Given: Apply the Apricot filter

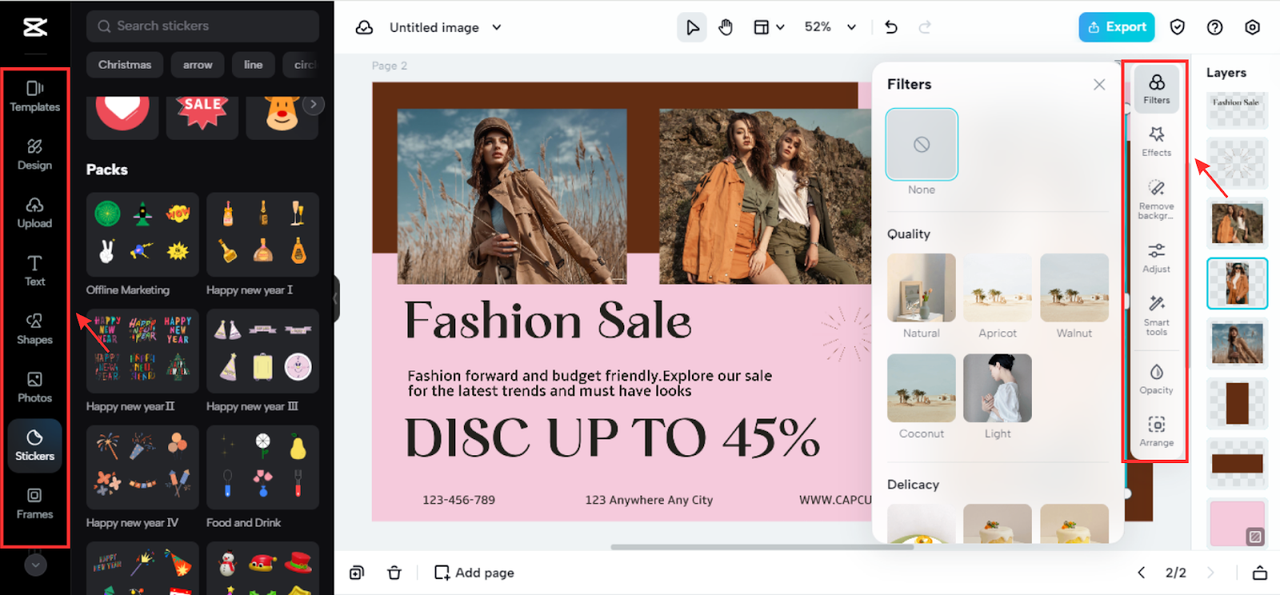Looking at the screenshot, I should [x=998, y=288].
